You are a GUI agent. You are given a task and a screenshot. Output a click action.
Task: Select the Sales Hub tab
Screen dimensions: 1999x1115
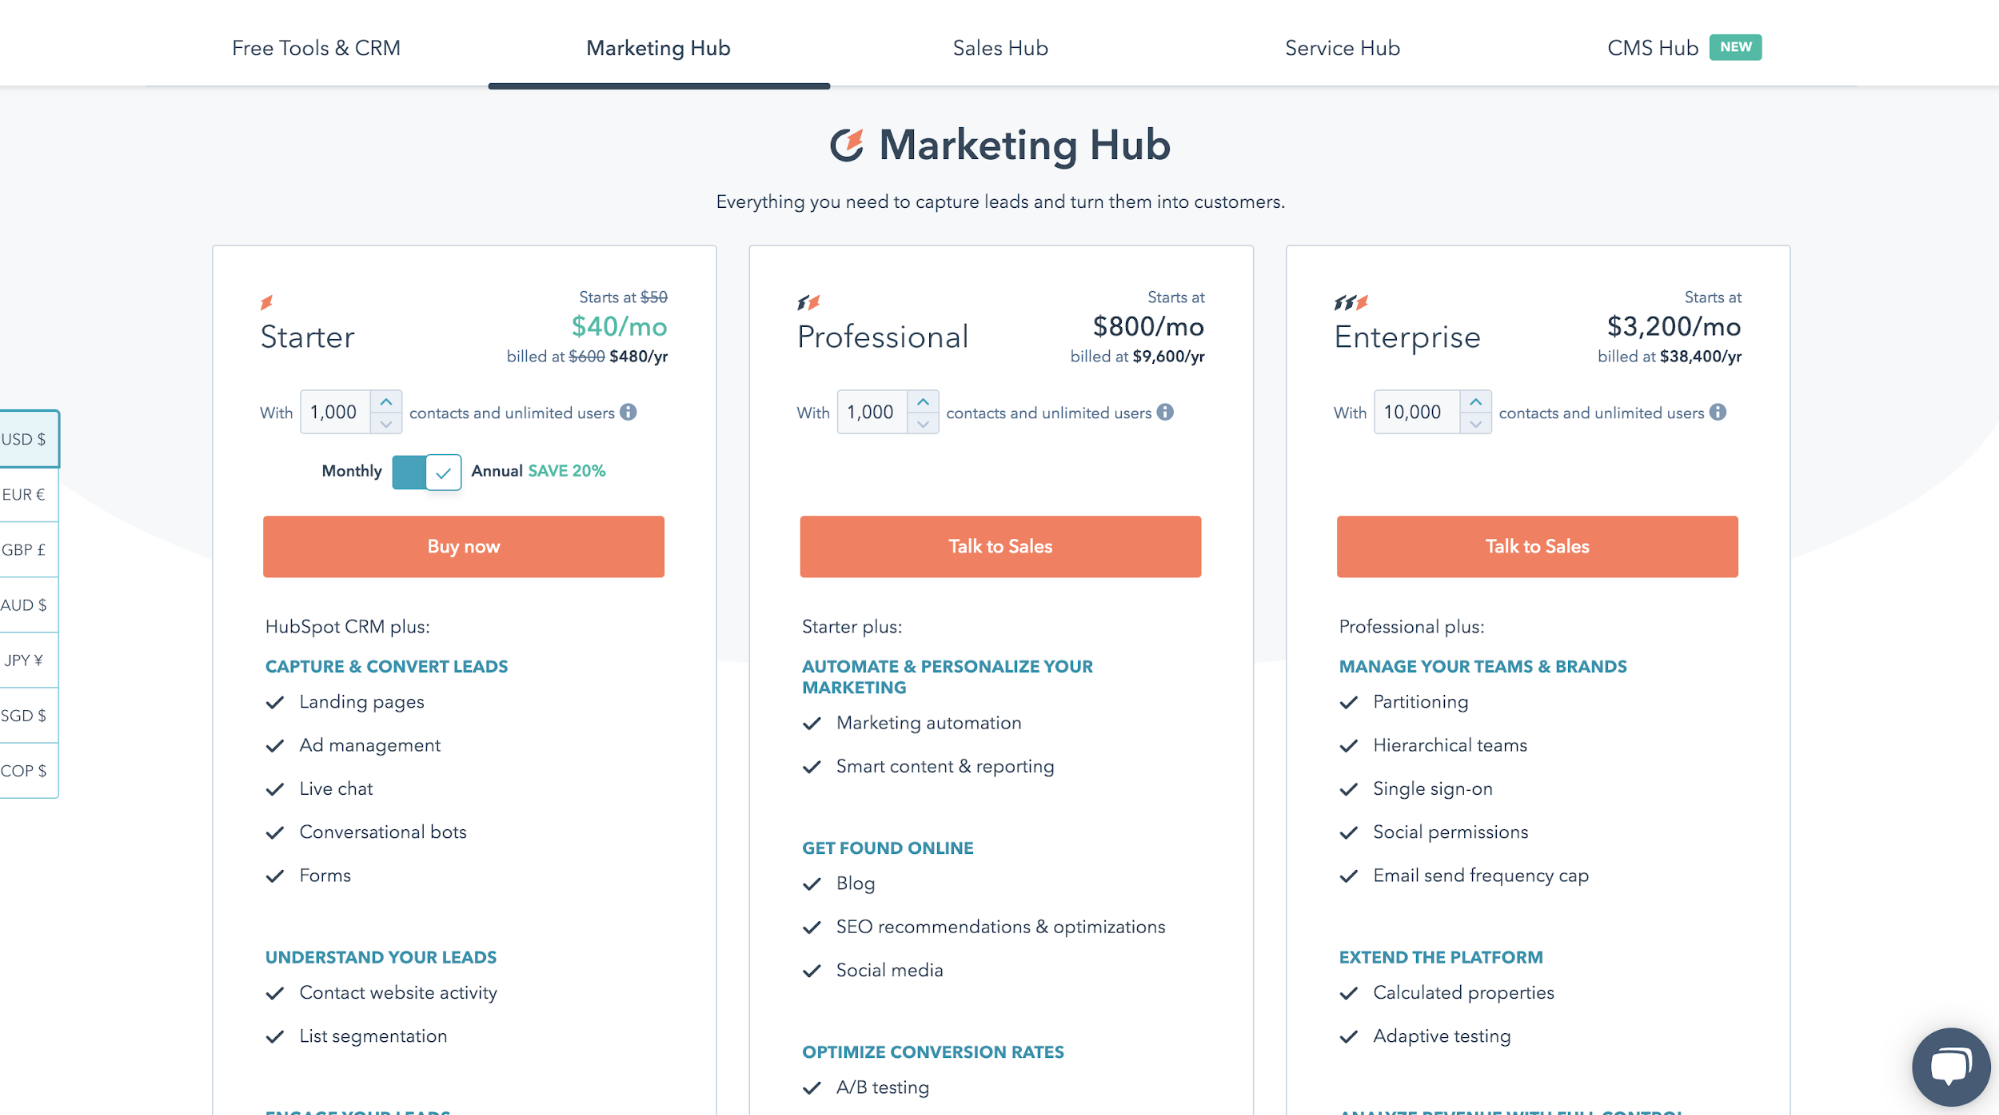click(x=1001, y=47)
